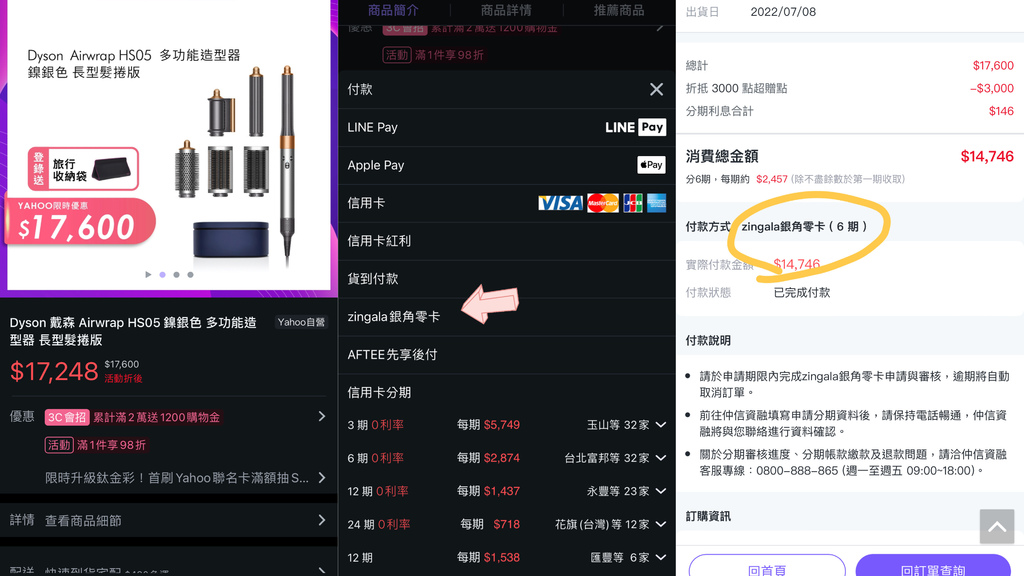
Task: Choose the JCB card icon
Action: click(633, 203)
